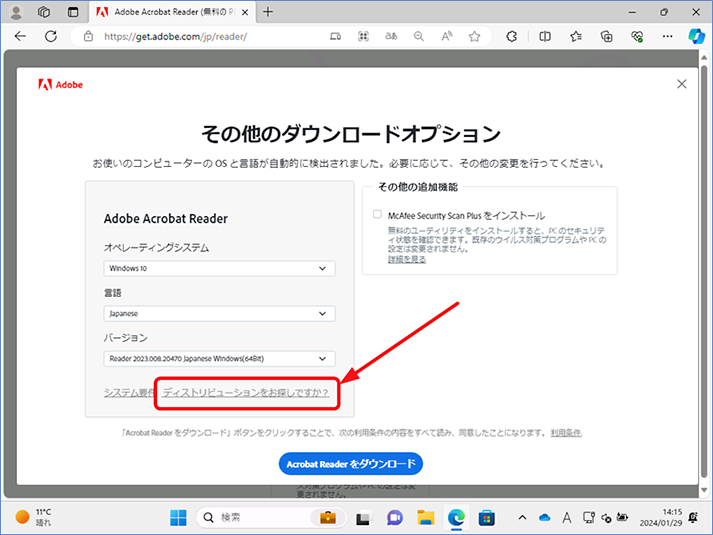Open the Windows Start menu
The width and height of the screenshot is (713, 535).
click(x=178, y=518)
